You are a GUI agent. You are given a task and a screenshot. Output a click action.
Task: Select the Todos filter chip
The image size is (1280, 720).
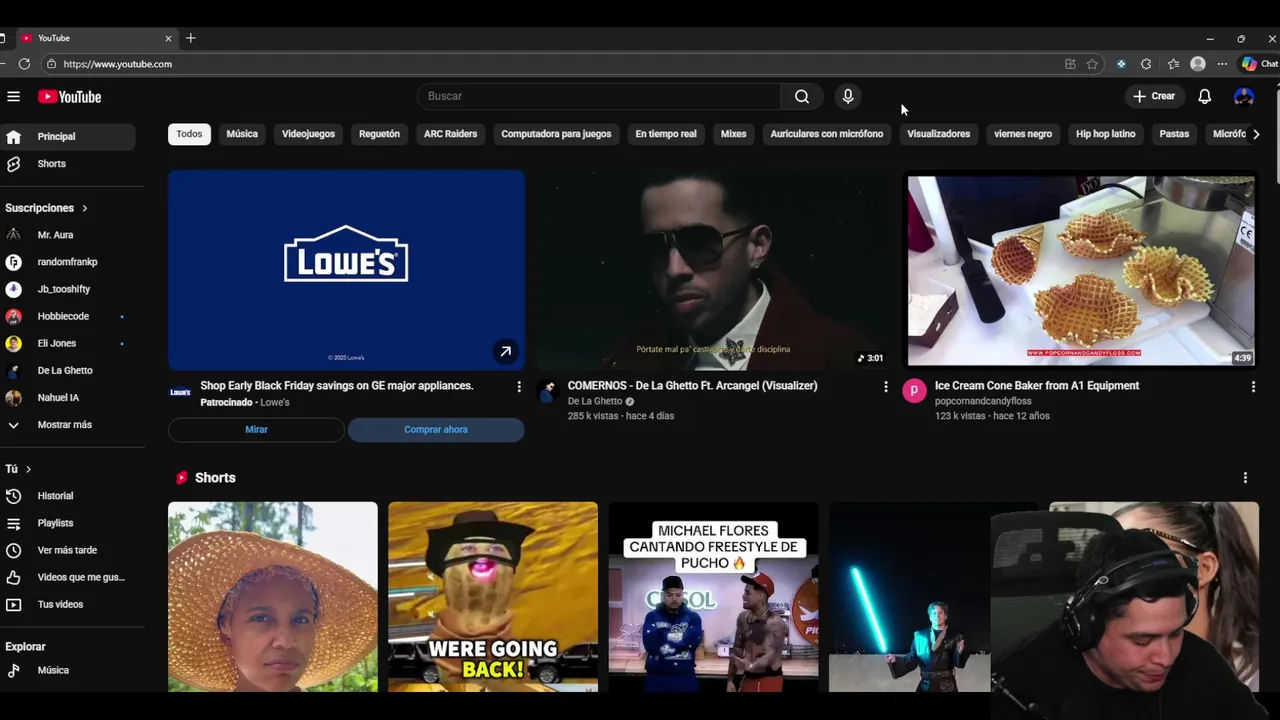tap(189, 134)
